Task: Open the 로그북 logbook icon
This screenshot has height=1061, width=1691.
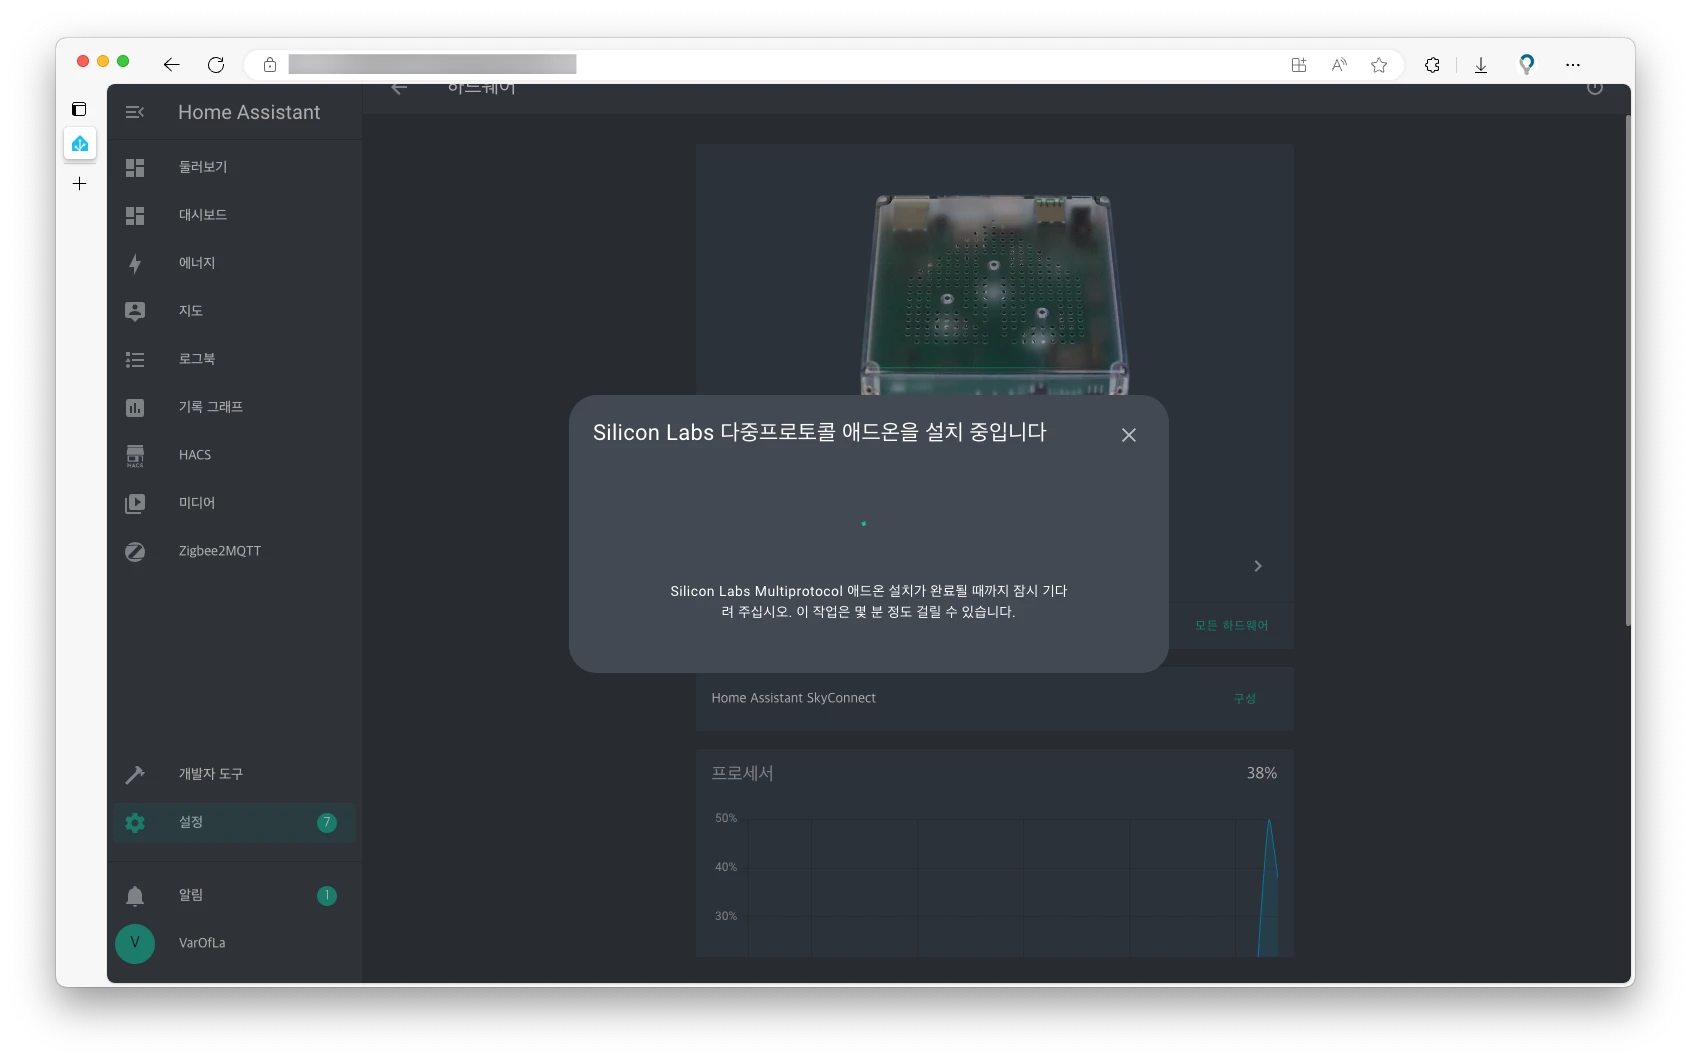Action: pyautogui.click(x=135, y=359)
